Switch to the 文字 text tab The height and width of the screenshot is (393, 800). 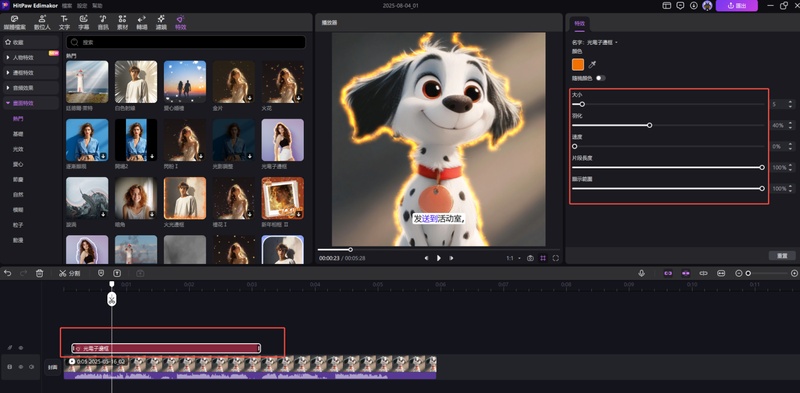click(x=64, y=22)
